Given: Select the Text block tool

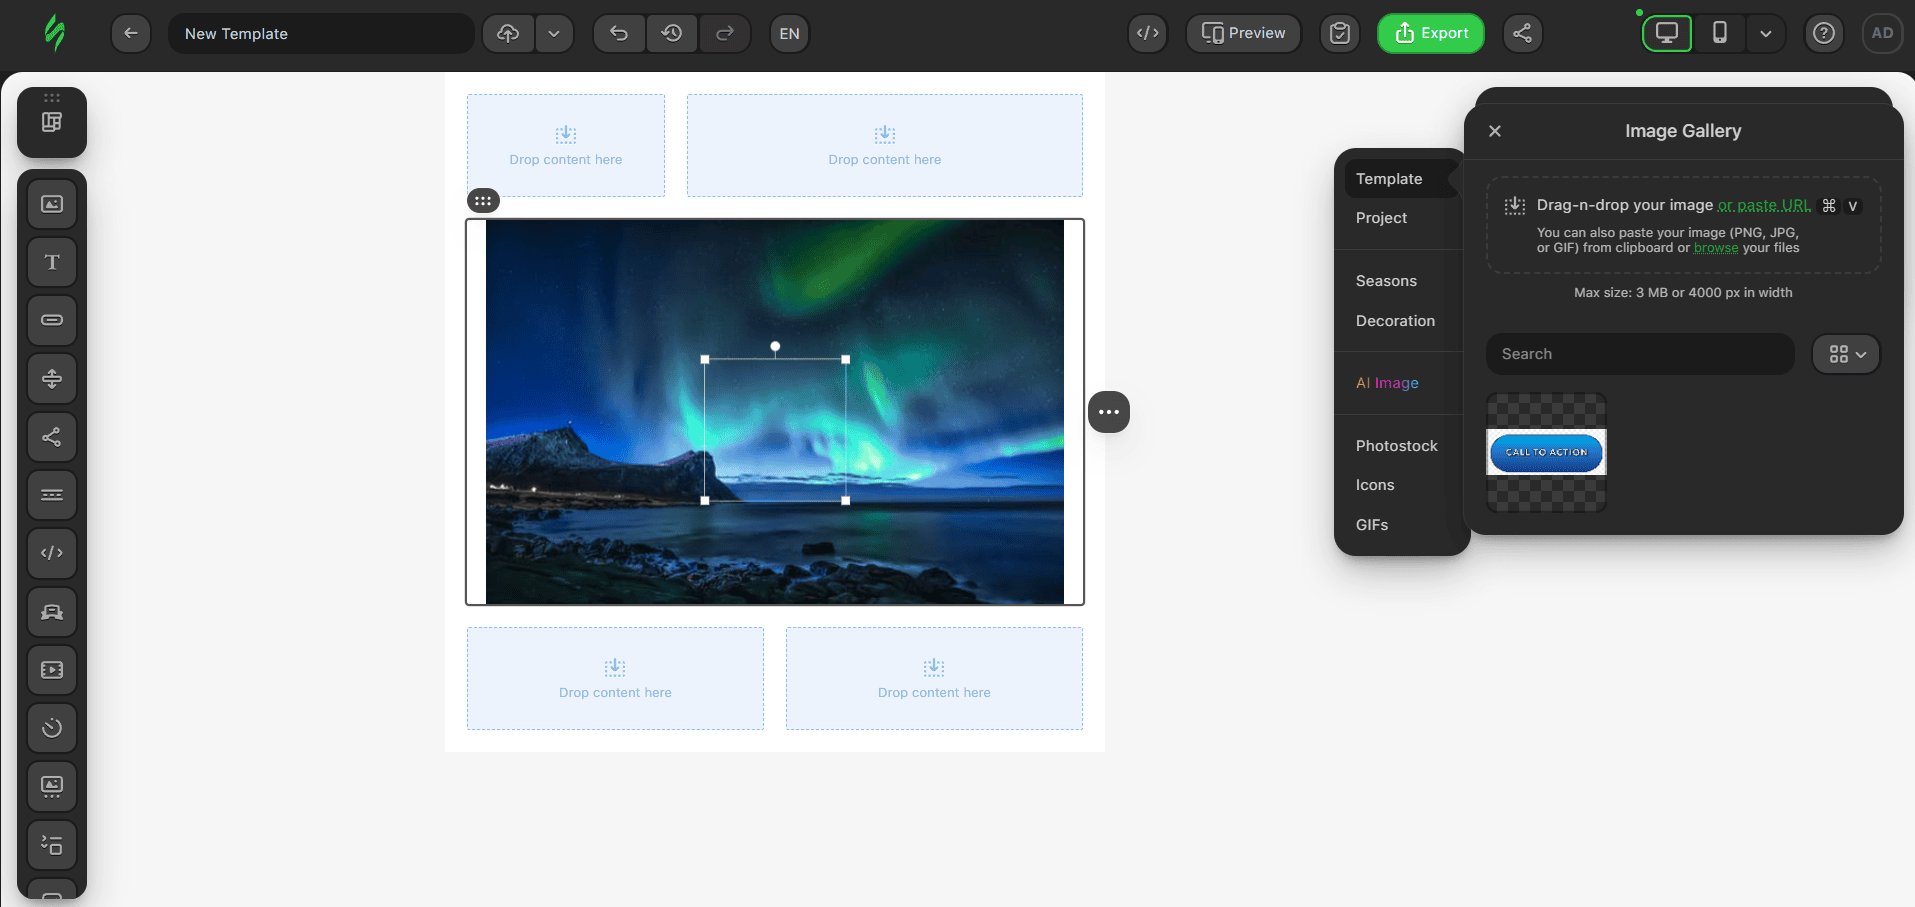Looking at the screenshot, I should pos(52,262).
